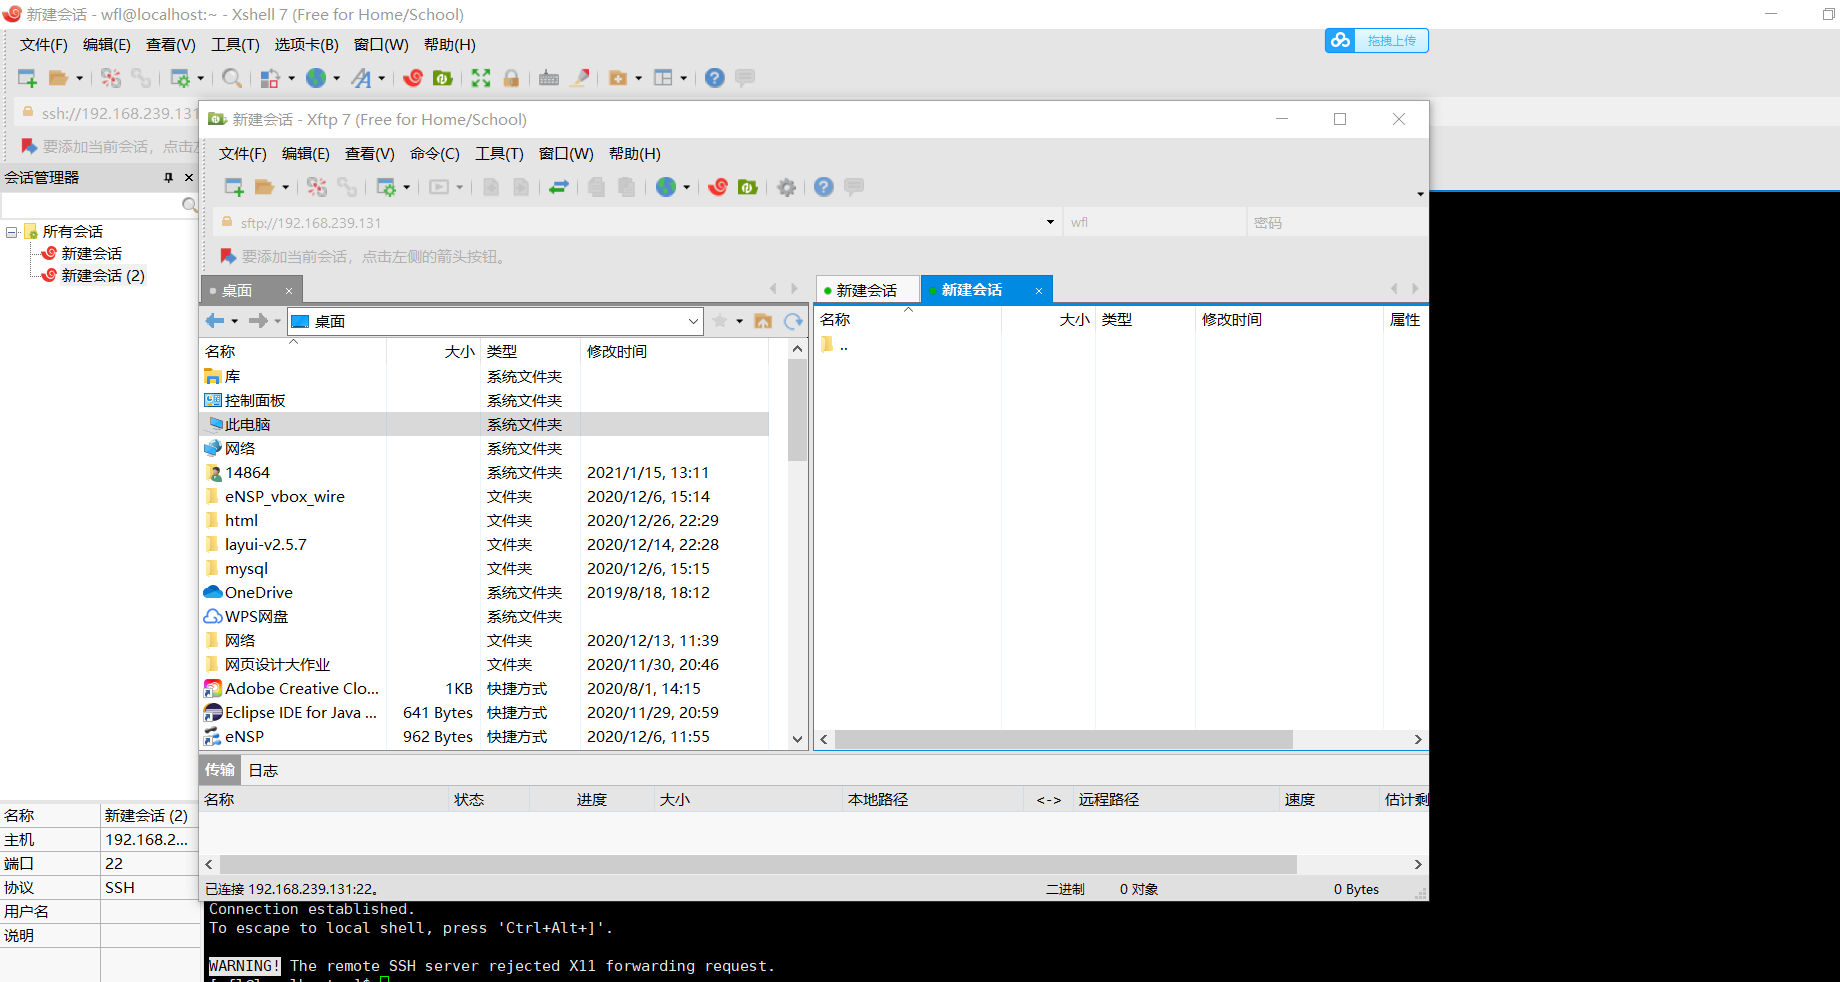
Task: Close the session manager panel
Action: coord(189,177)
